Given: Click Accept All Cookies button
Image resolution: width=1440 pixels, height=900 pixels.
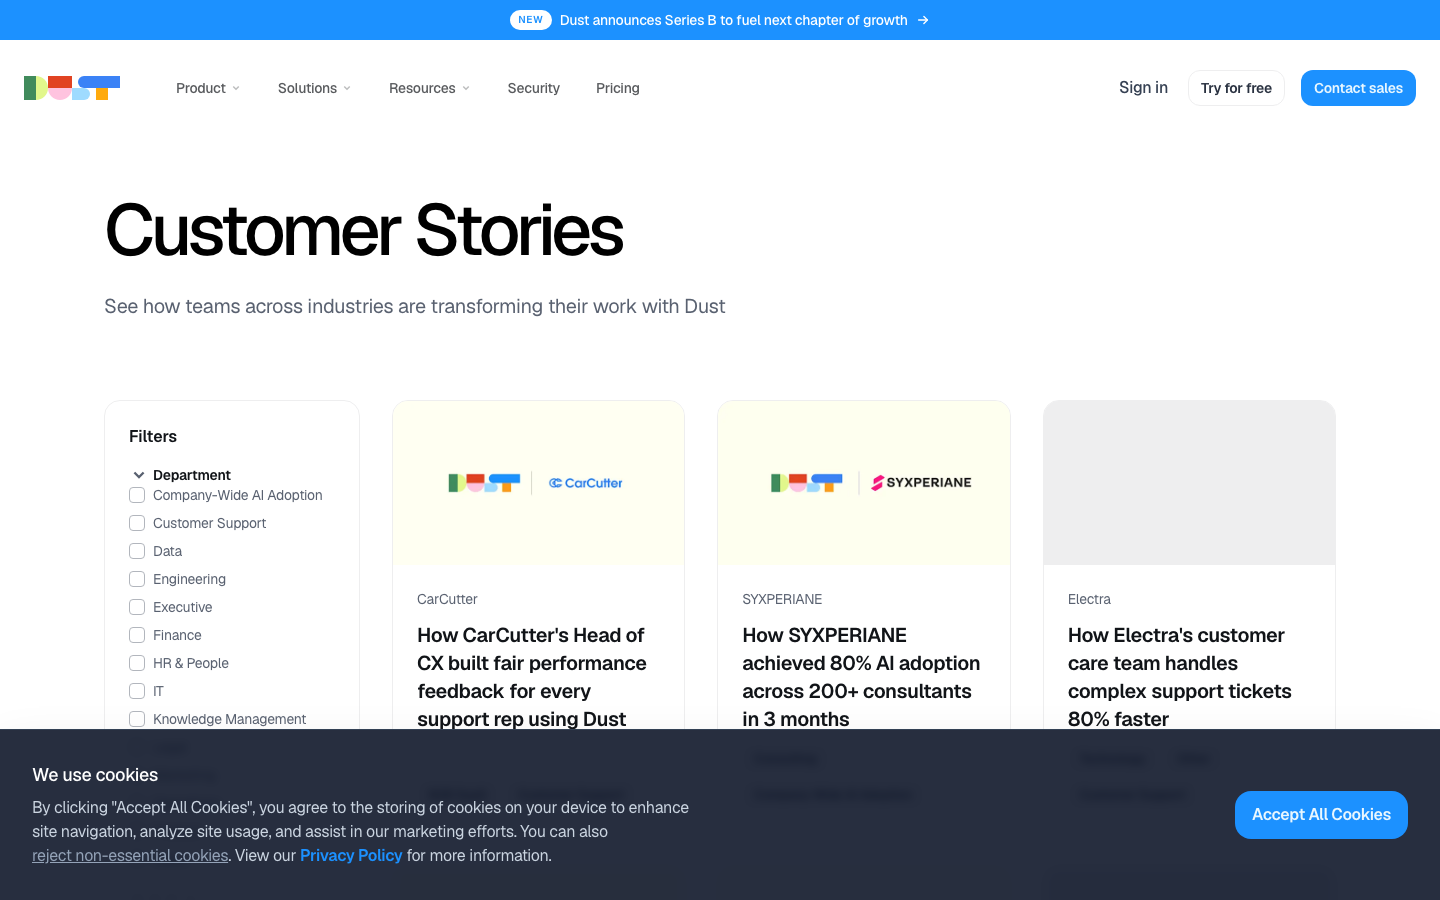Looking at the screenshot, I should pyautogui.click(x=1321, y=815).
